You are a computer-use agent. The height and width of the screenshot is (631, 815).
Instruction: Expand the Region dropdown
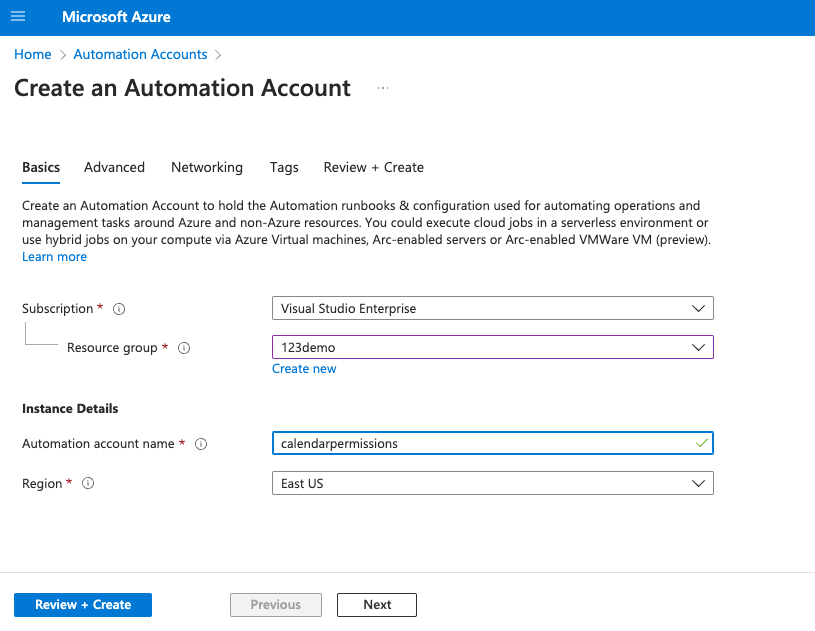click(492, 483)
